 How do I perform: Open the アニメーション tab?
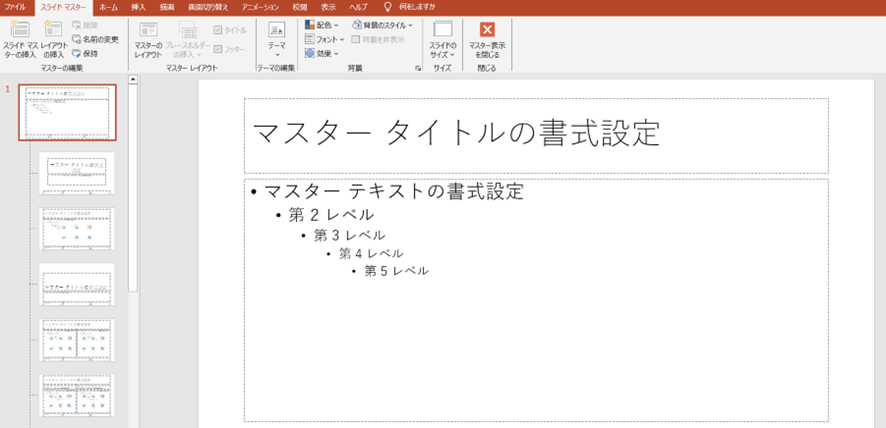261,6
